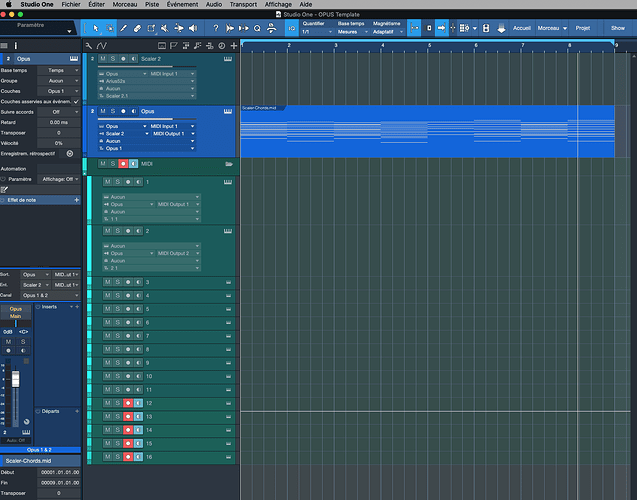Open instrument editor on Scaler 2 track

[x=228, y=59]
